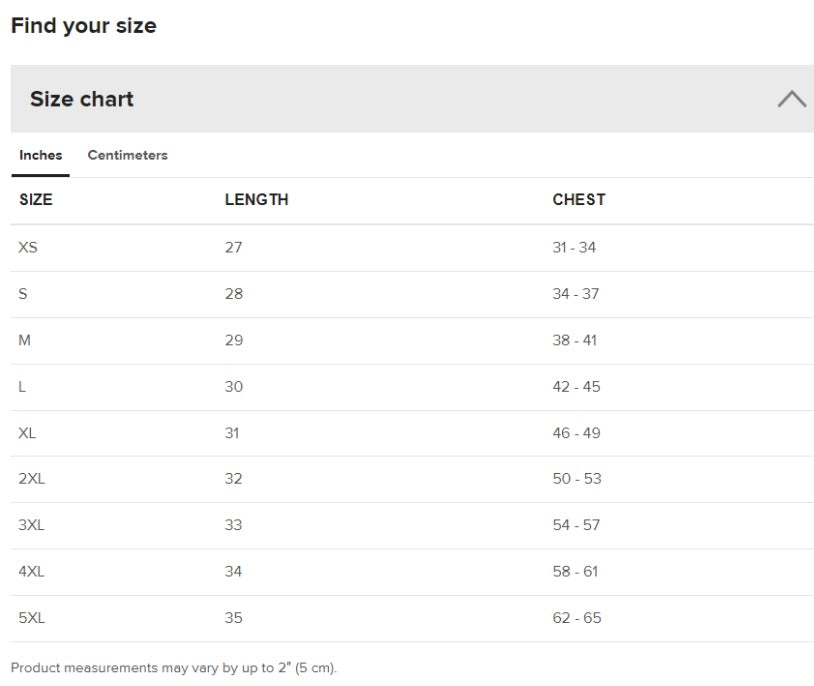Click the Size chart section title
This screenshot has width=814, height=686.
tap(82, 99)
